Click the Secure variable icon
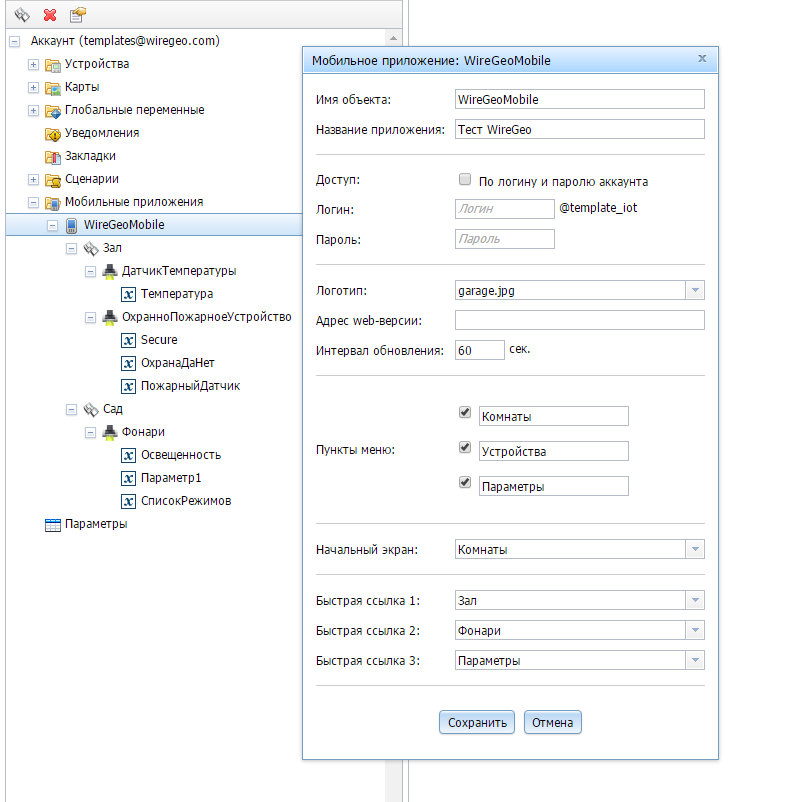The image size is (804, 802). tap(128, 340)
